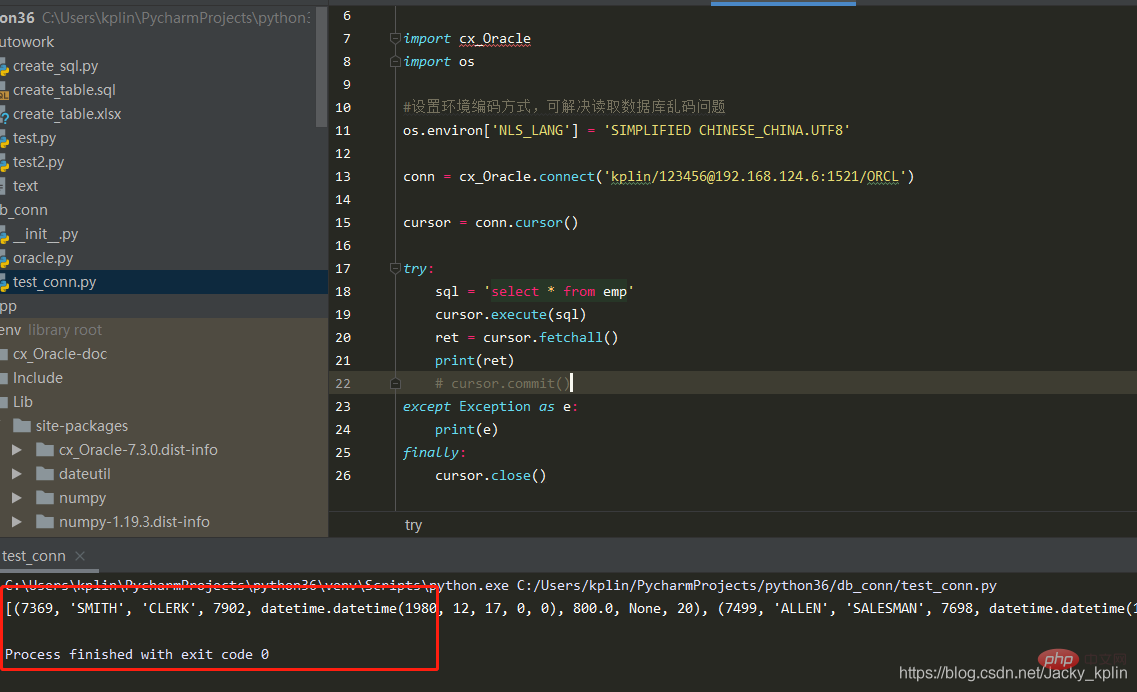Viewport: 1137px width, 692px height.
Task: Collapse the import block fold marker
Action: 396,39
